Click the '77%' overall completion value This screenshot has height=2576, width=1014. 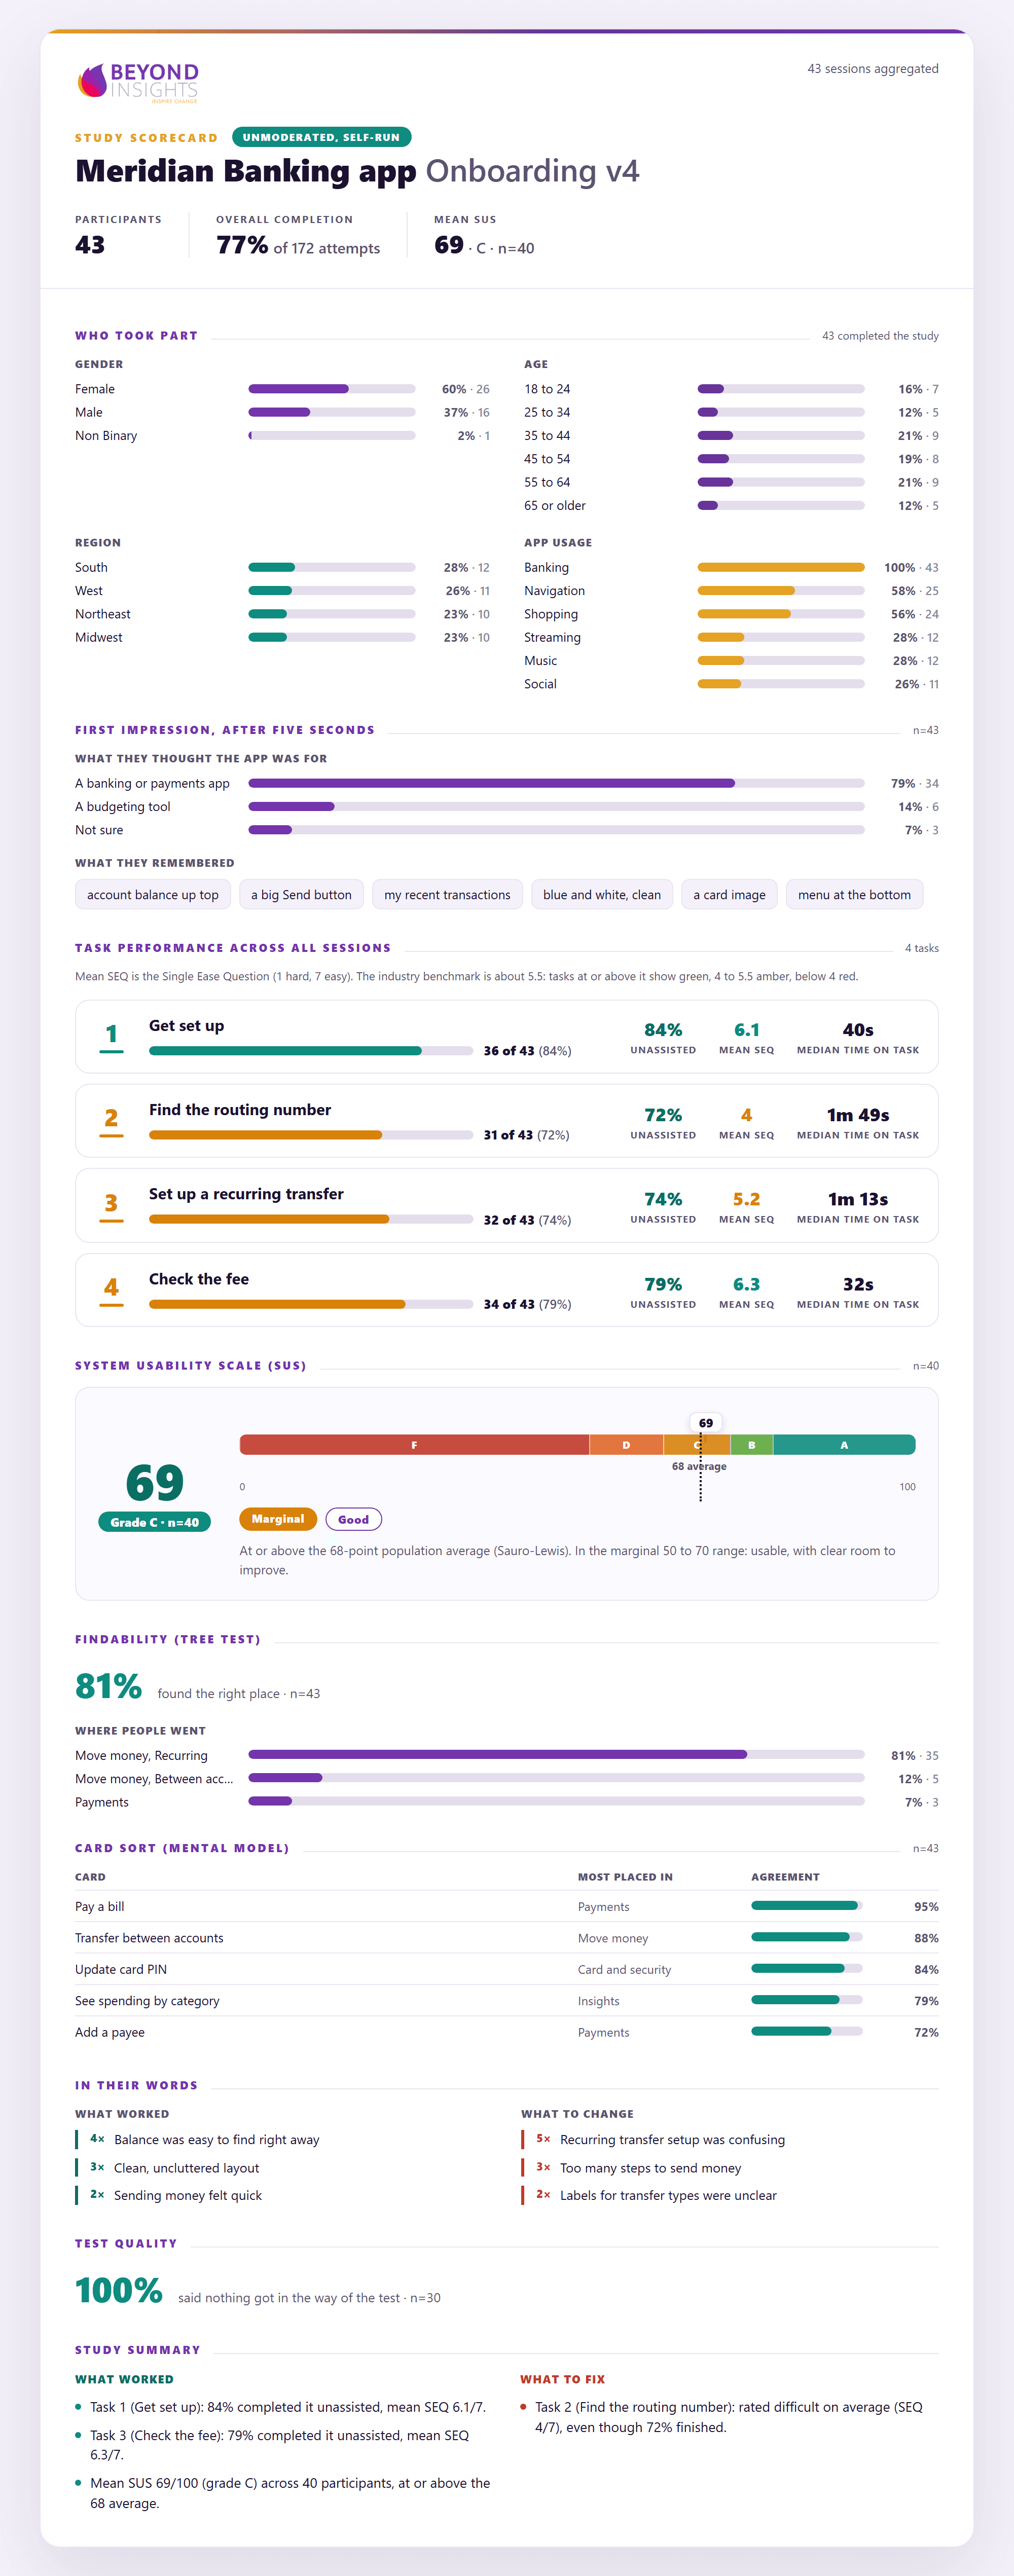coord(242,245)
